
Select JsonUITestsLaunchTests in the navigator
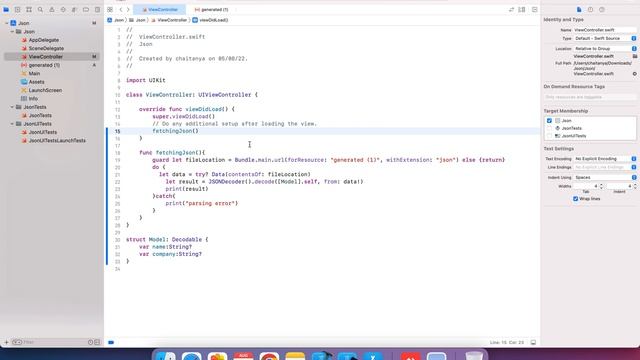(57, 140)
